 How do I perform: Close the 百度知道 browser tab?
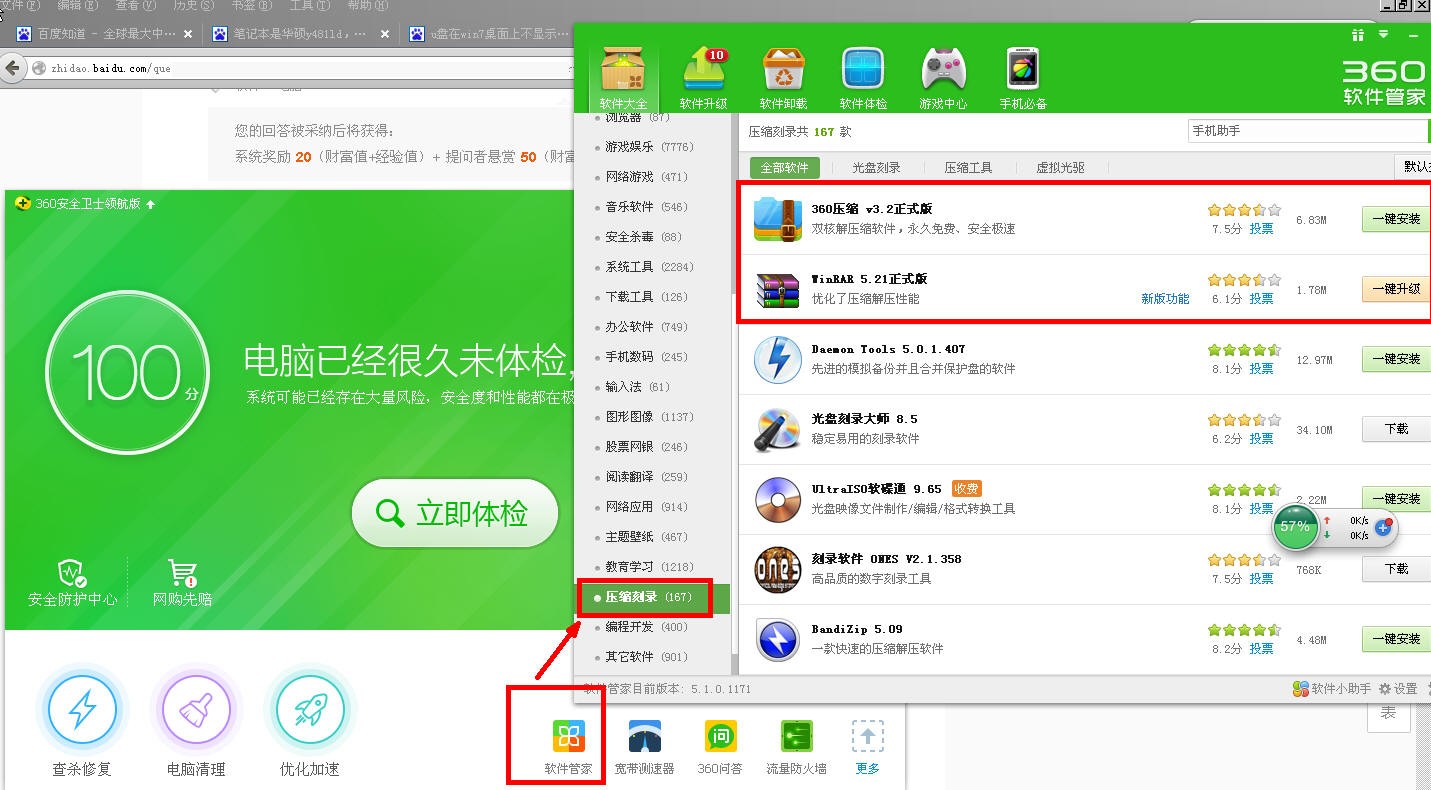coord(187,34)
